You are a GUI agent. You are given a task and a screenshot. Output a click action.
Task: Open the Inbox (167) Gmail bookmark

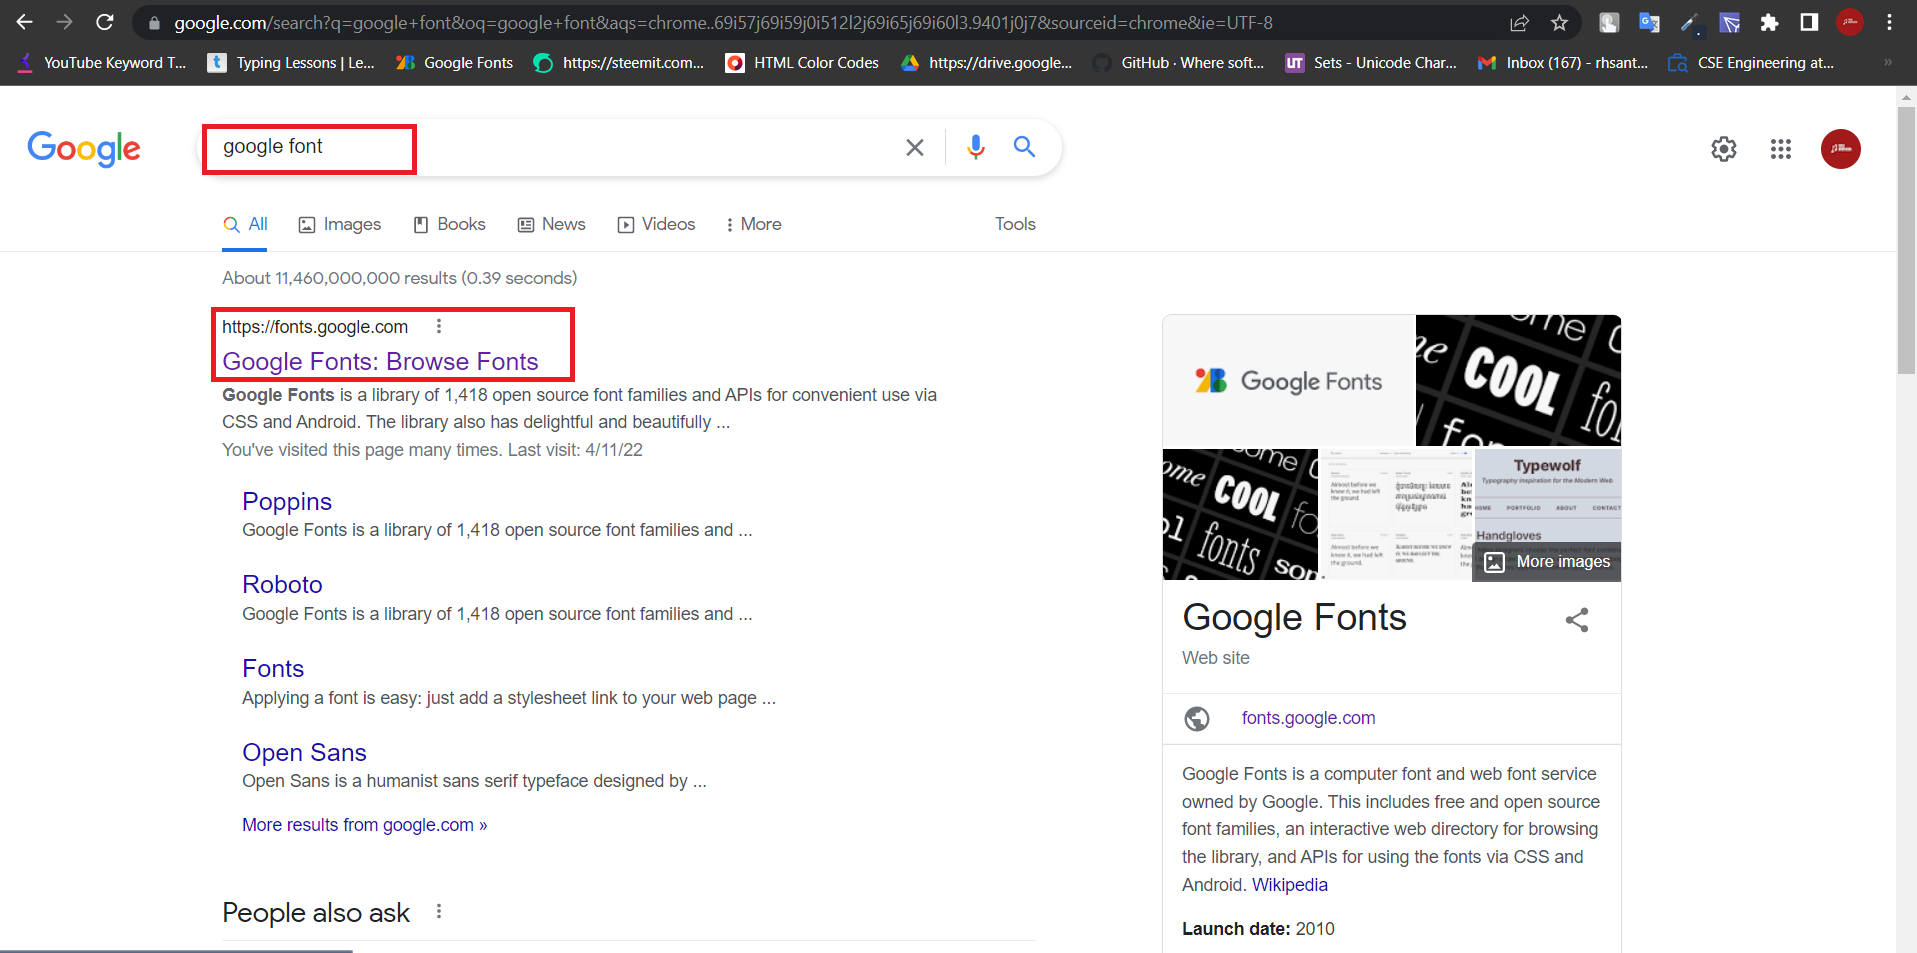pyautogui.click(x=1563, y=63)
